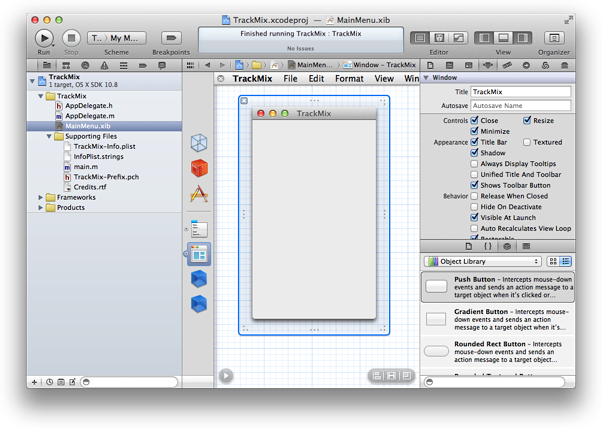Enable Release When Closed
602x428 pixels.
475,196
